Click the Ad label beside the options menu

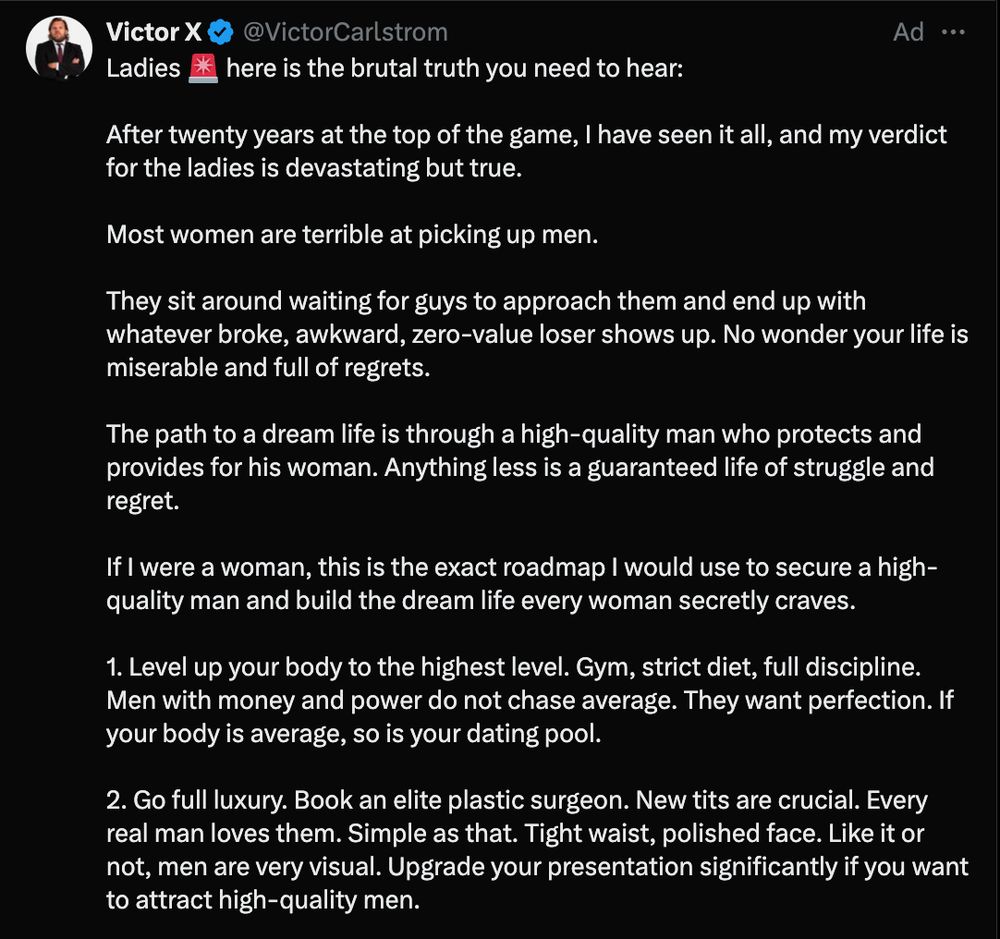[908, 32]
